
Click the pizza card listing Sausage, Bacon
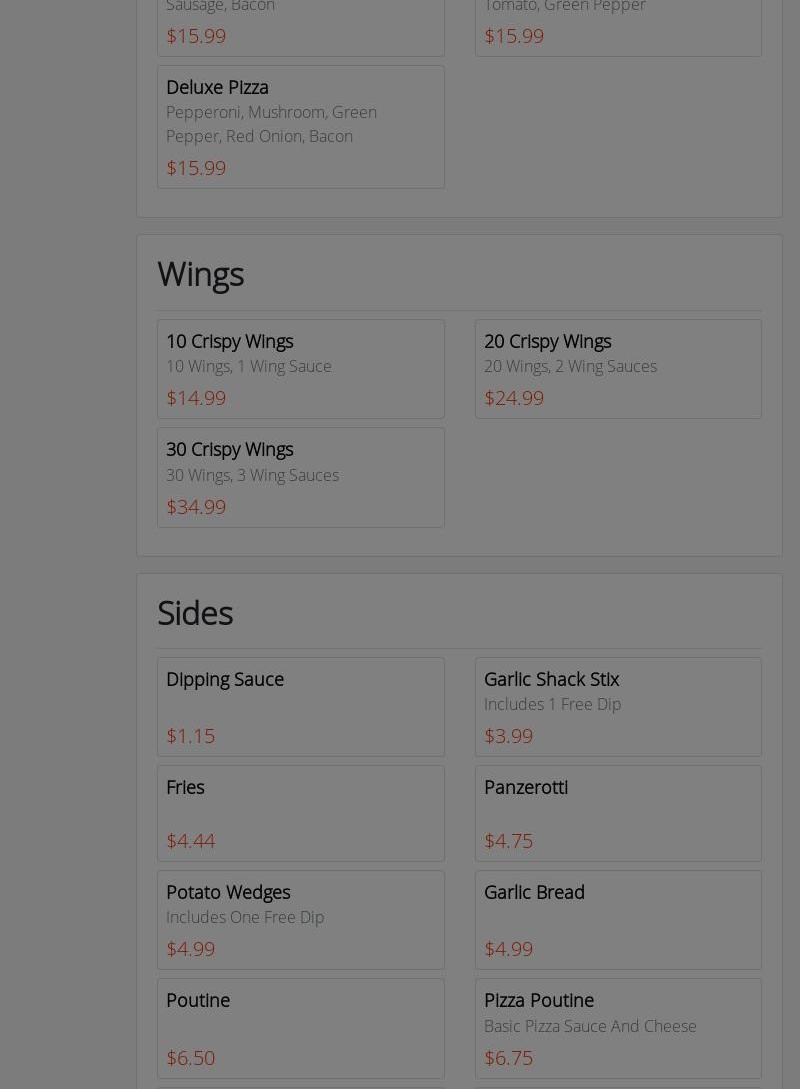(300, 25)
